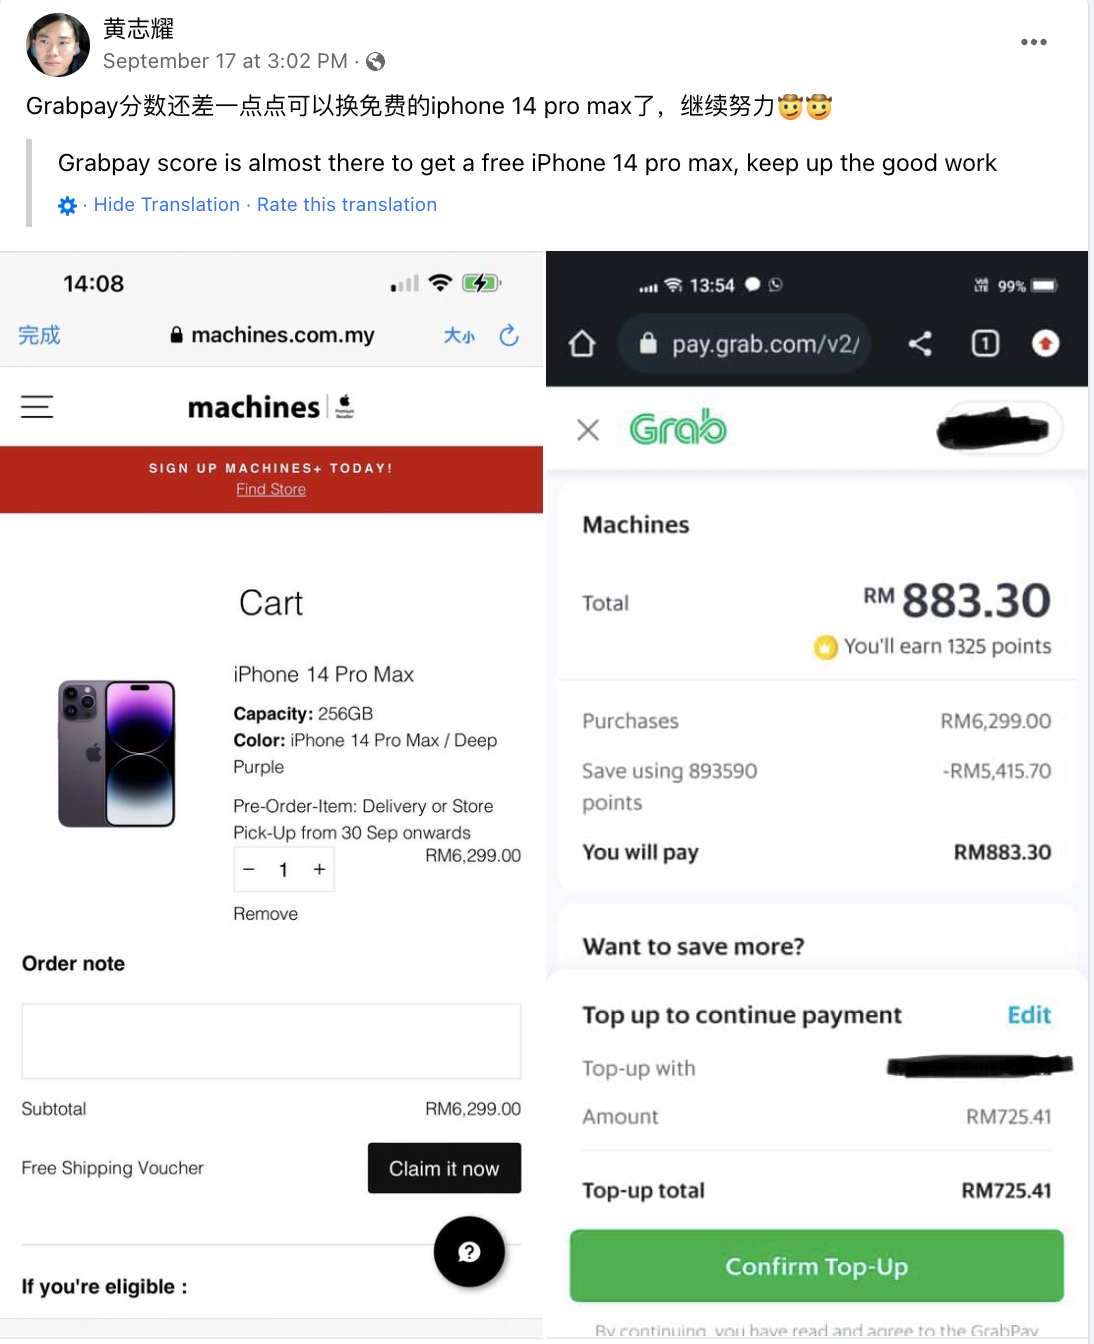Click Hide Translation link
Image resolution: width=1094 pixels, height=1344 pixels.
point(166,205)
